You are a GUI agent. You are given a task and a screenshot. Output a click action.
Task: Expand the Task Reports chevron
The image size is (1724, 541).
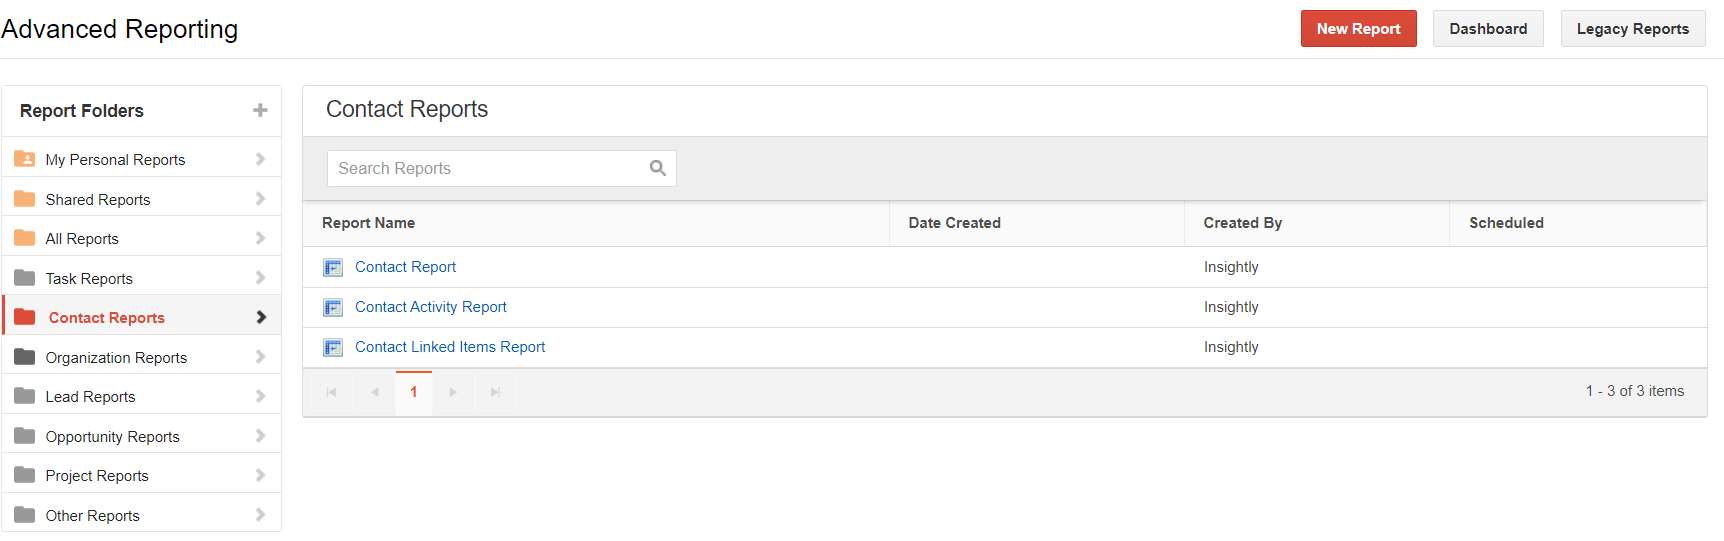tap(260, 278)
